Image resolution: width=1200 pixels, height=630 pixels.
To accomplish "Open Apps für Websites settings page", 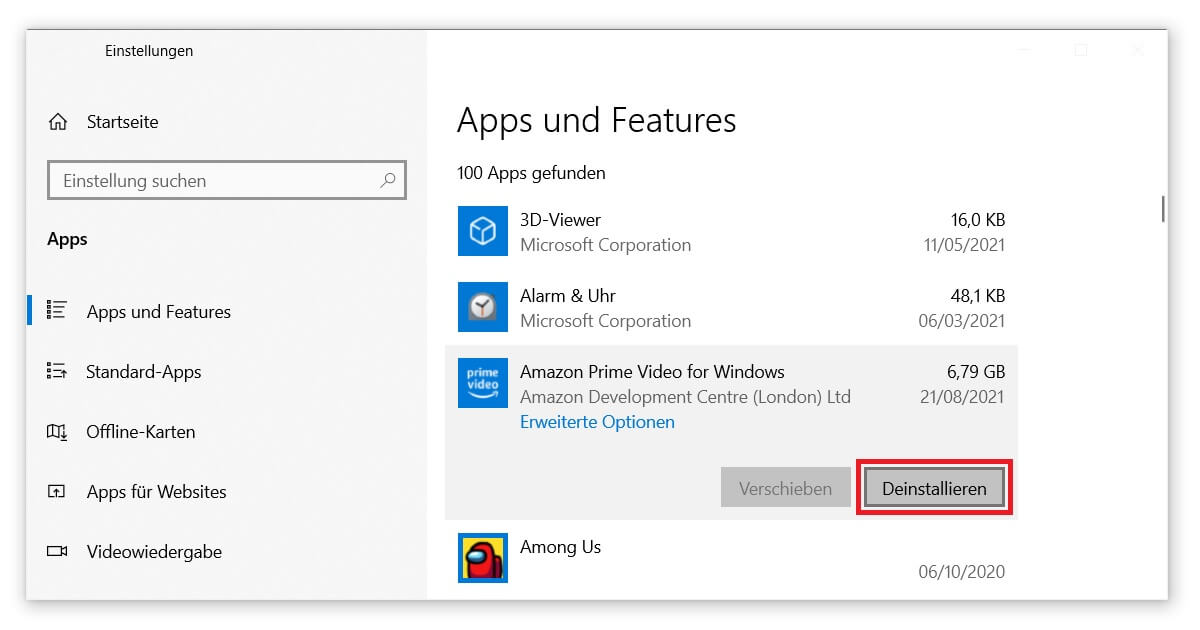I will [x=155, y=491].
